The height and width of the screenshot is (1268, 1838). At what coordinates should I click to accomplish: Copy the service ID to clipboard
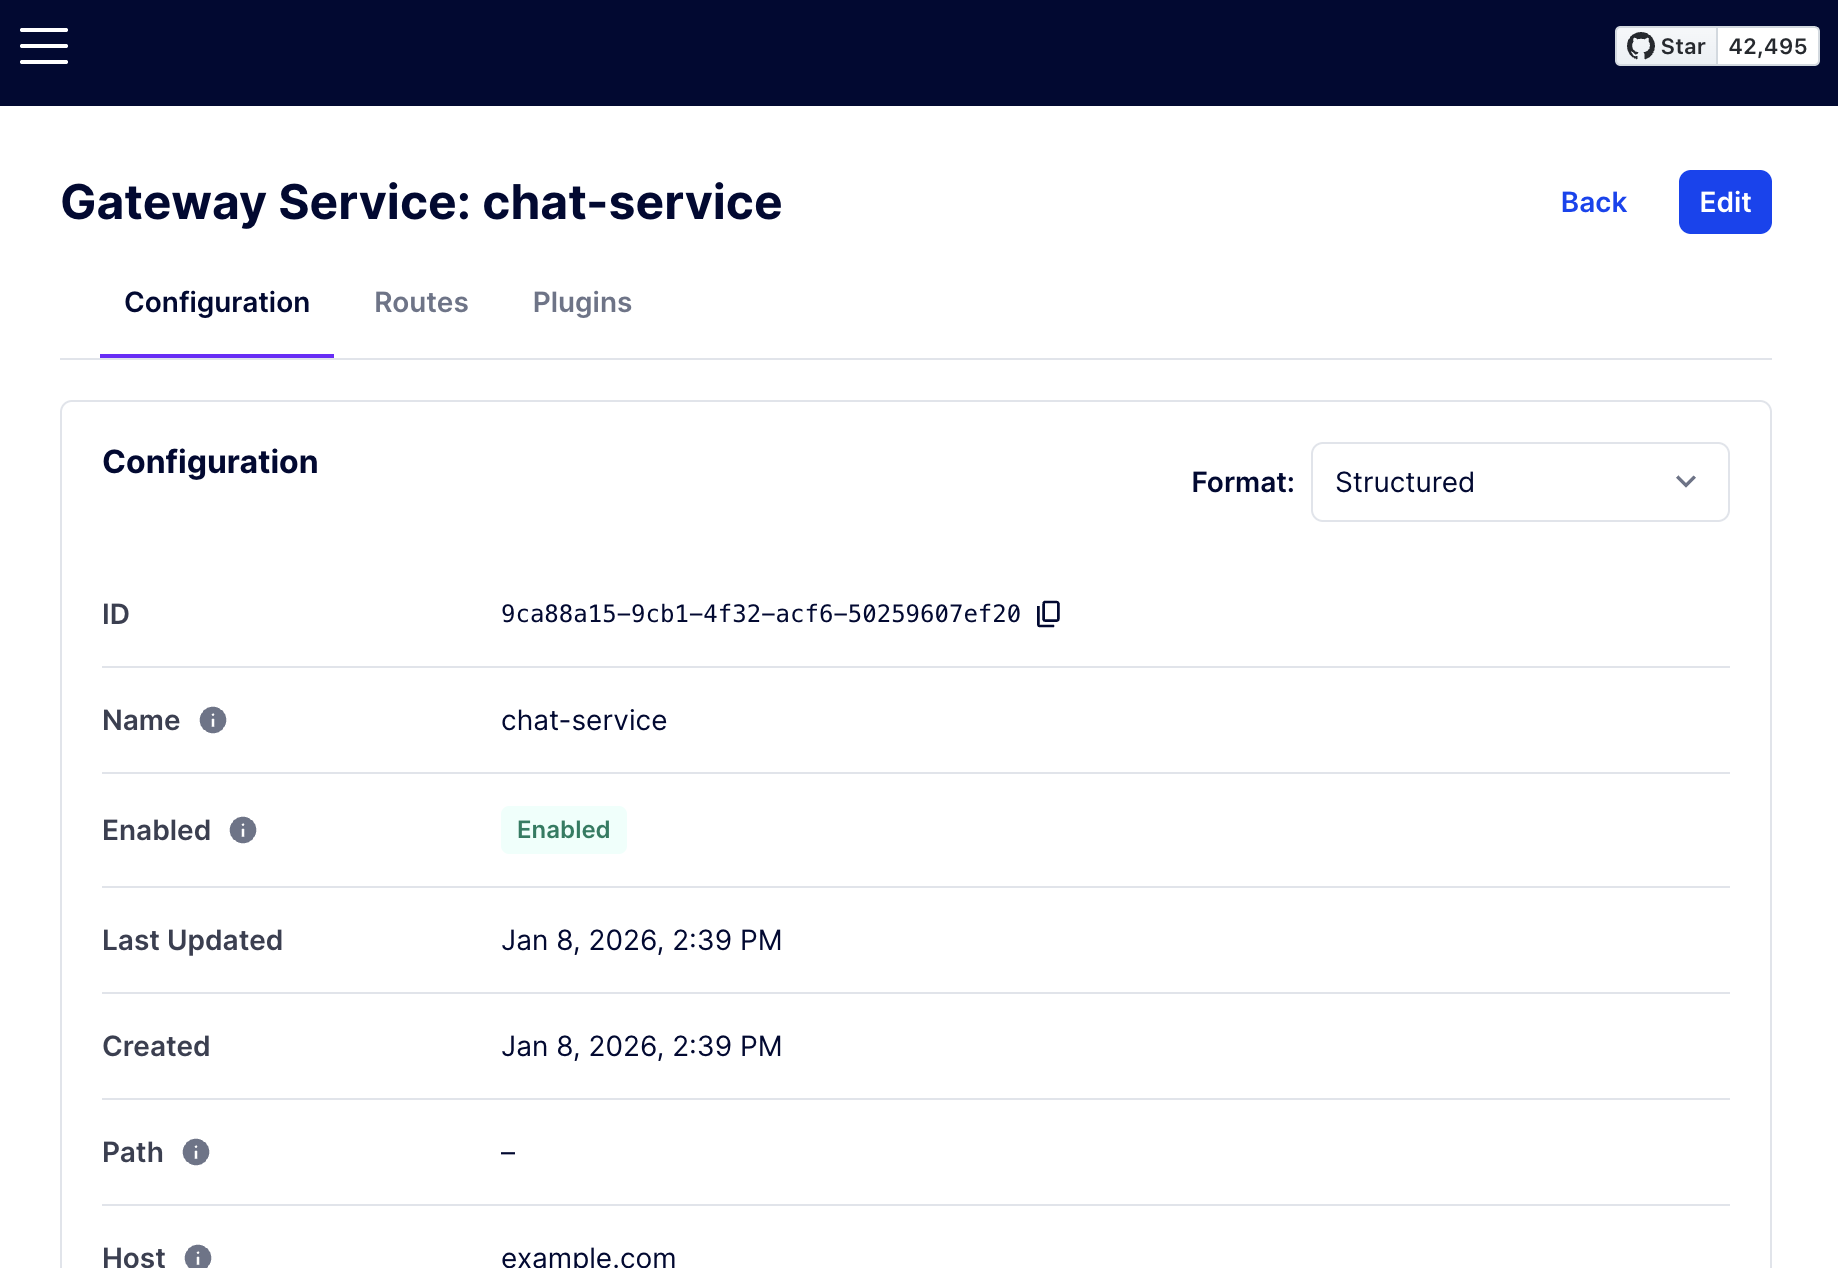(1048, 613)
